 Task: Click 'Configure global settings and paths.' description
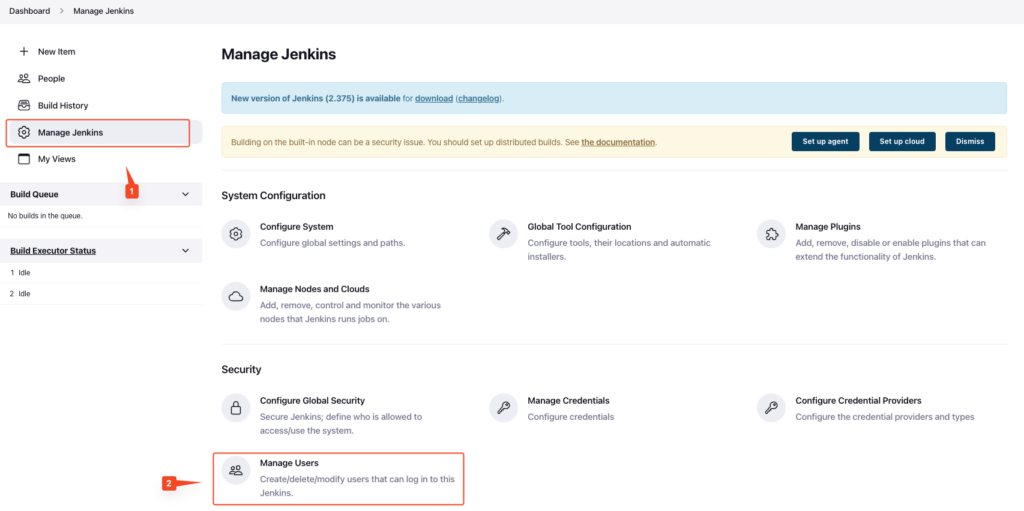coord(332,243)
